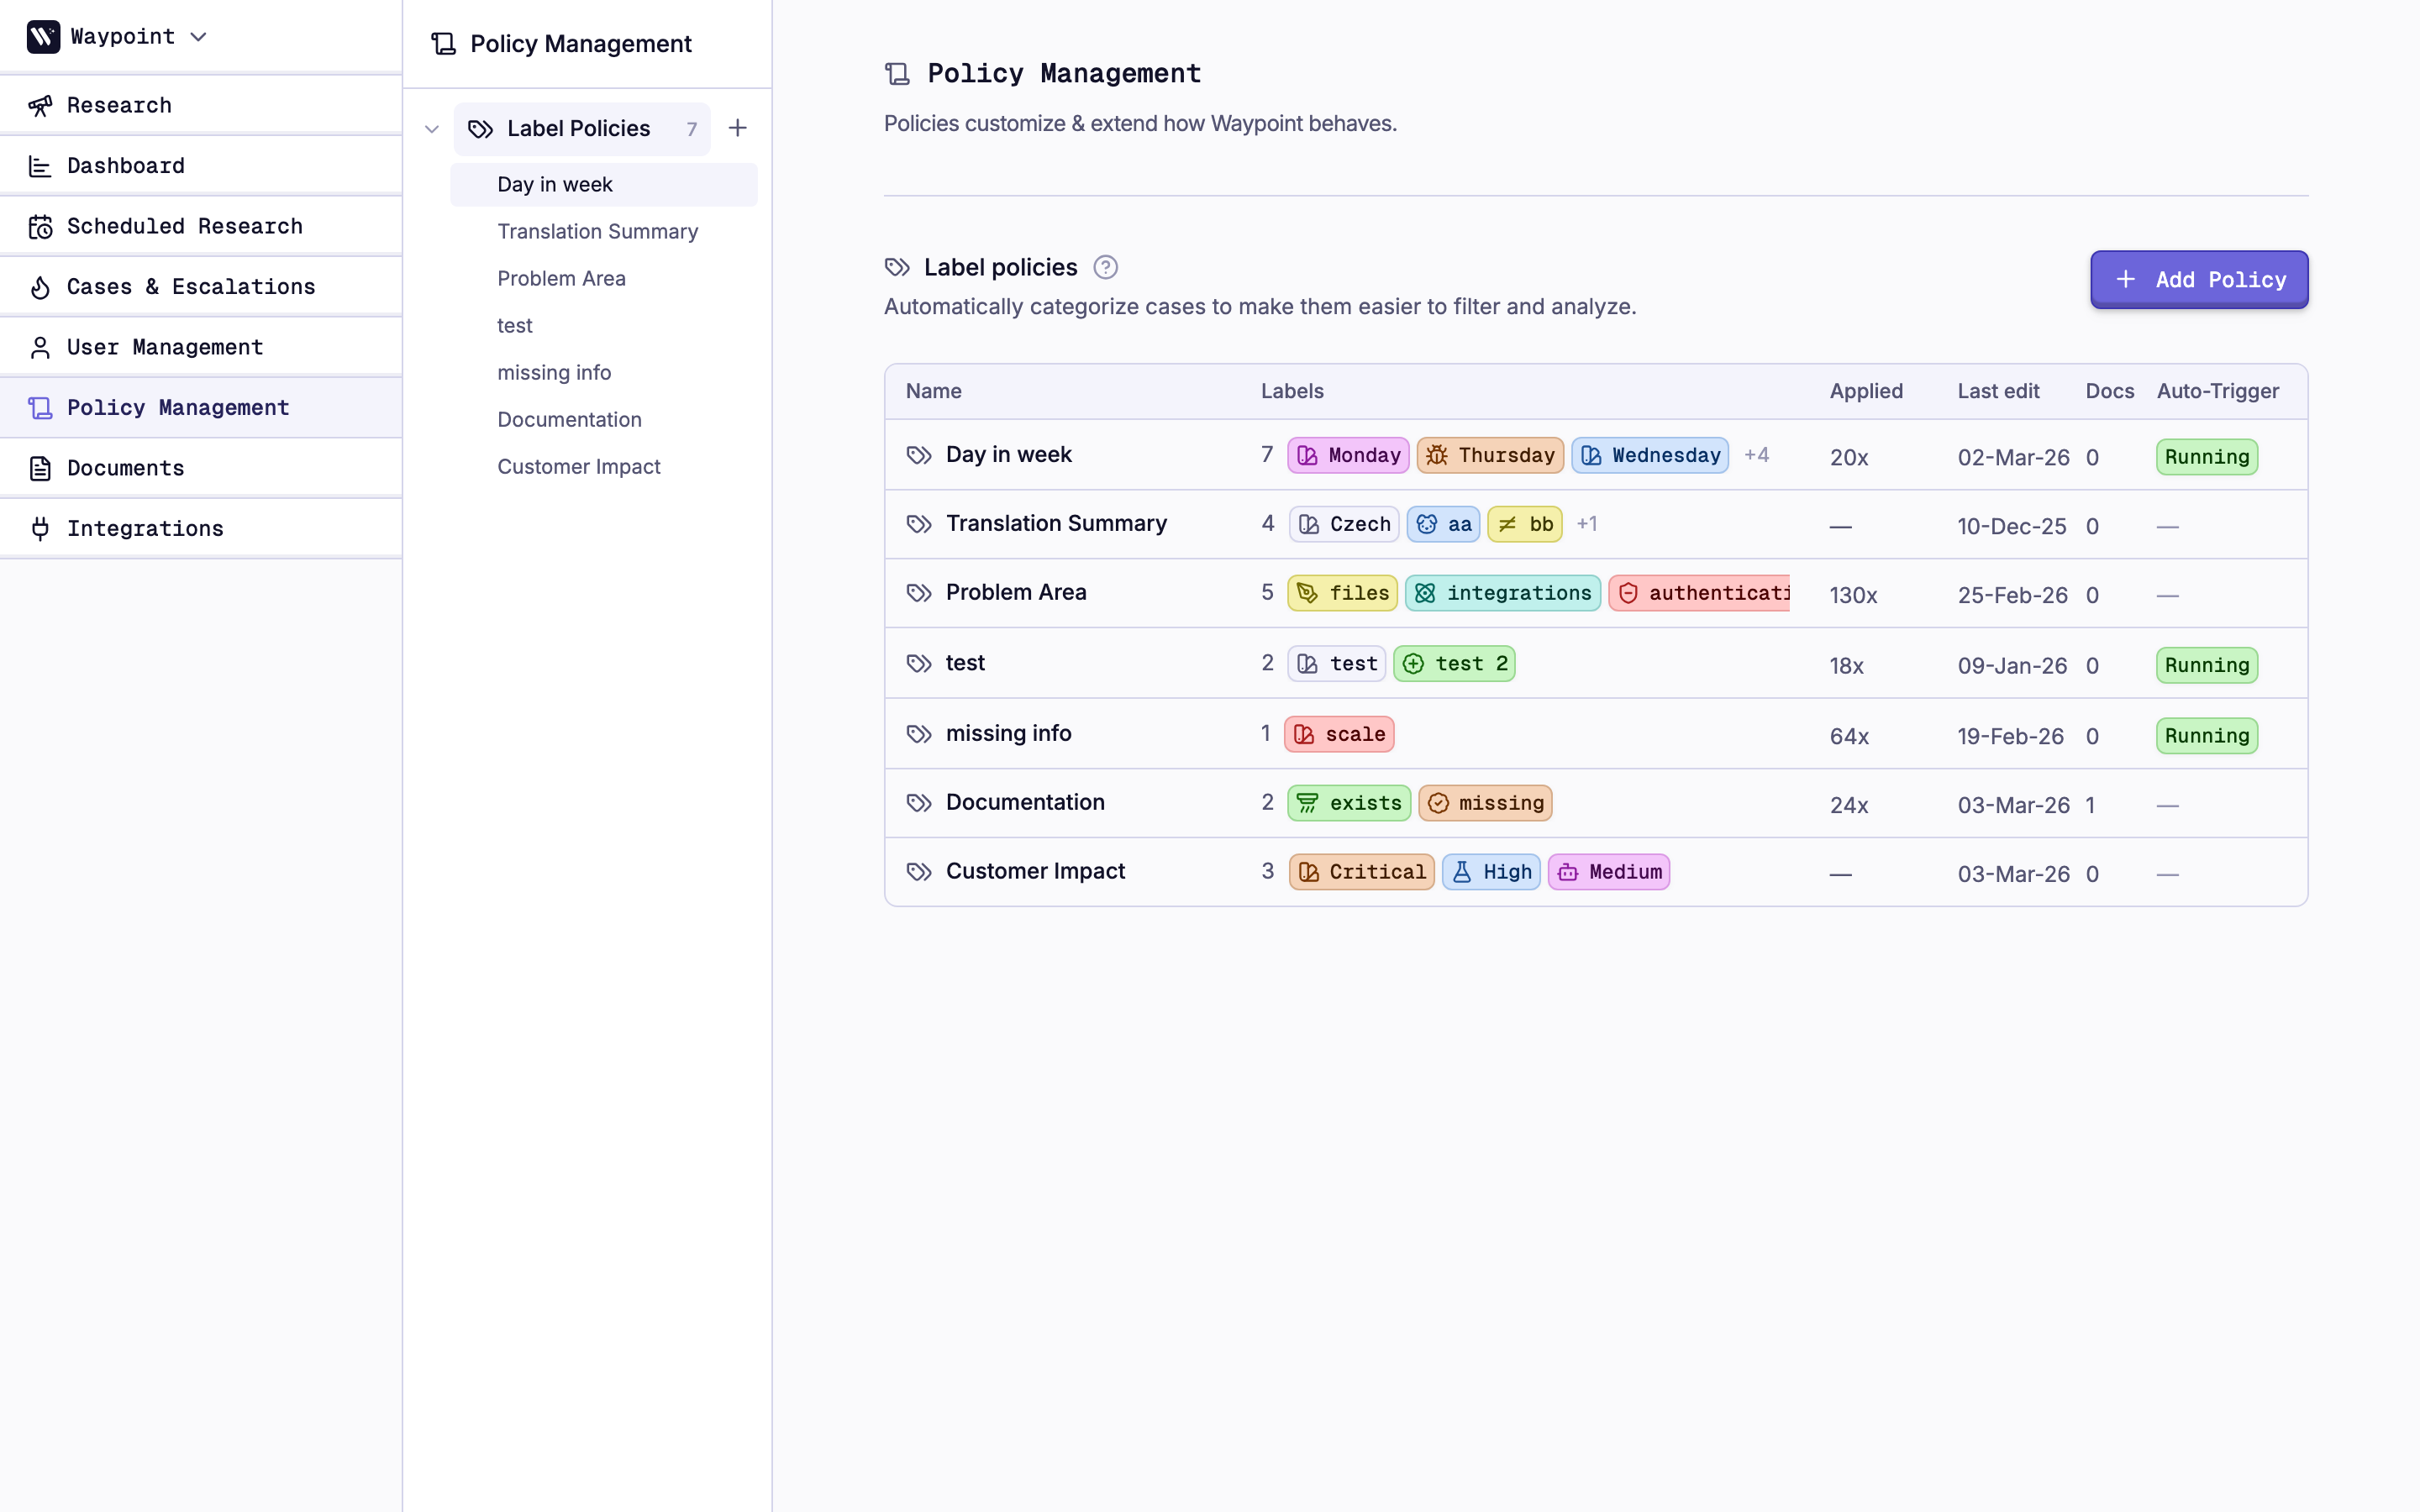Image resolution: width=2420 pixels, height=1512 pixels.
Task: Navigate to Cases & Escalations
Action: click(x=201, y=286)
